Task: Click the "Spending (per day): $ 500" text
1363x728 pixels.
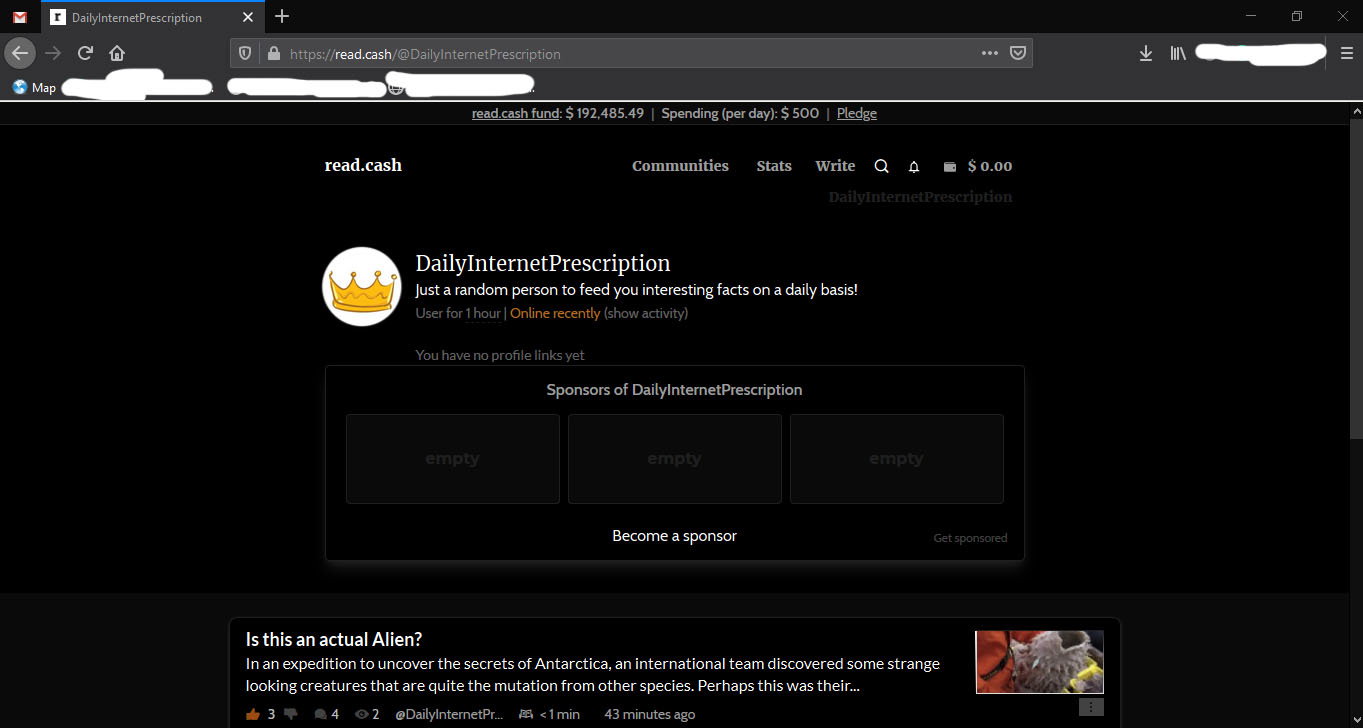Action: tap(740, 113)
